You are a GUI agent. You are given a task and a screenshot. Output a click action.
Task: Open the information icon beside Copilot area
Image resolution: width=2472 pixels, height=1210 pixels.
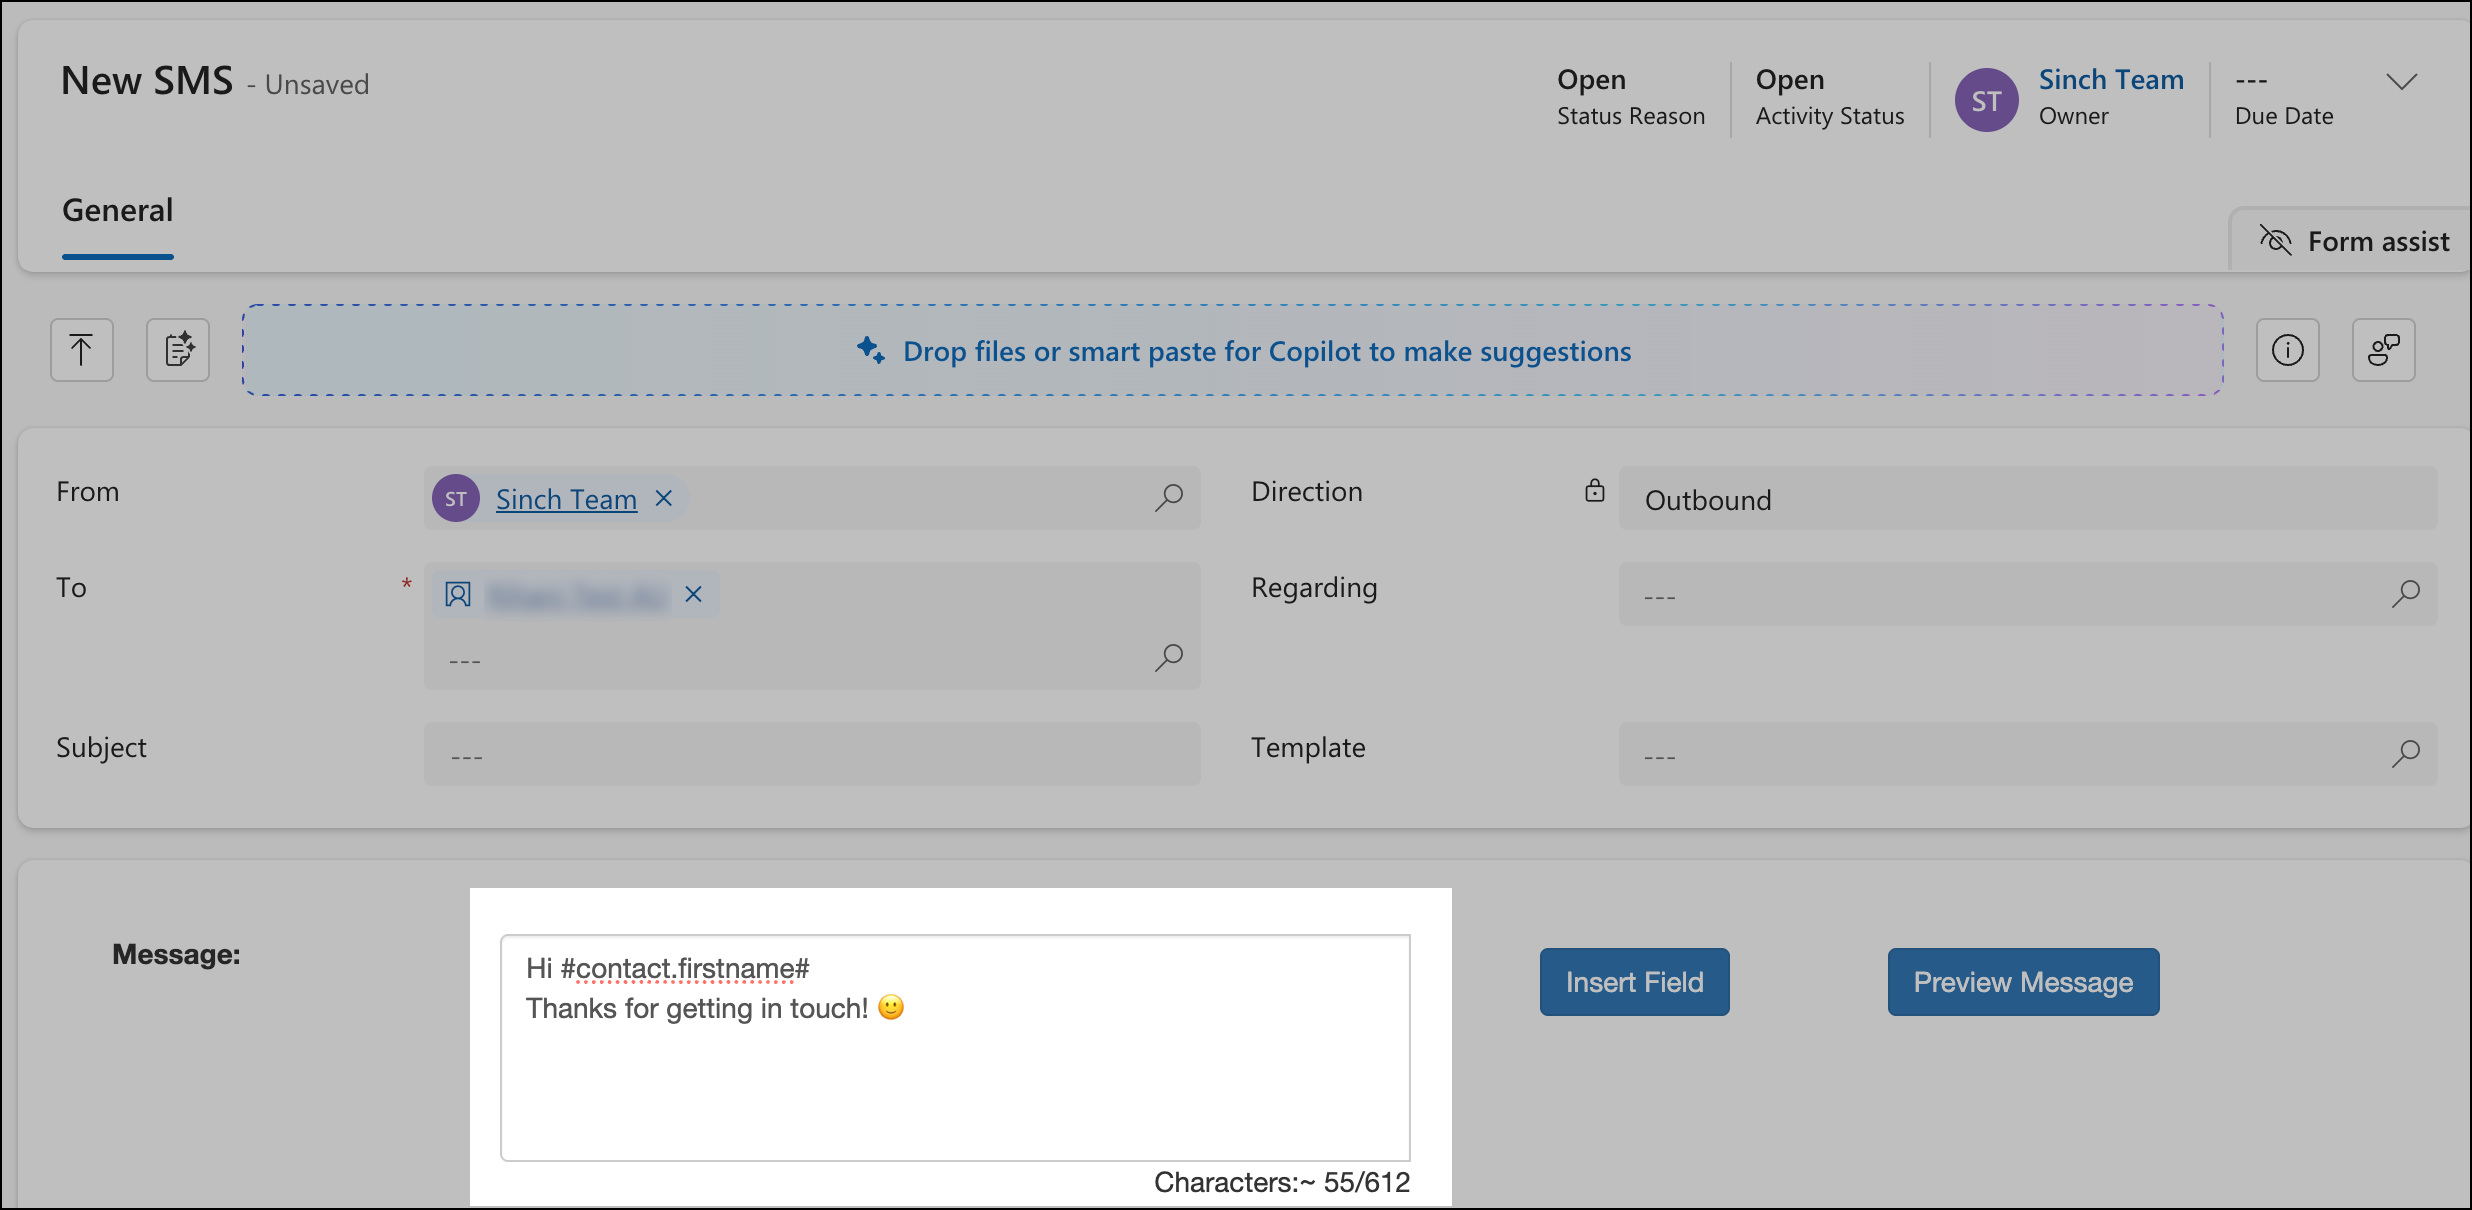(2287, 350)
